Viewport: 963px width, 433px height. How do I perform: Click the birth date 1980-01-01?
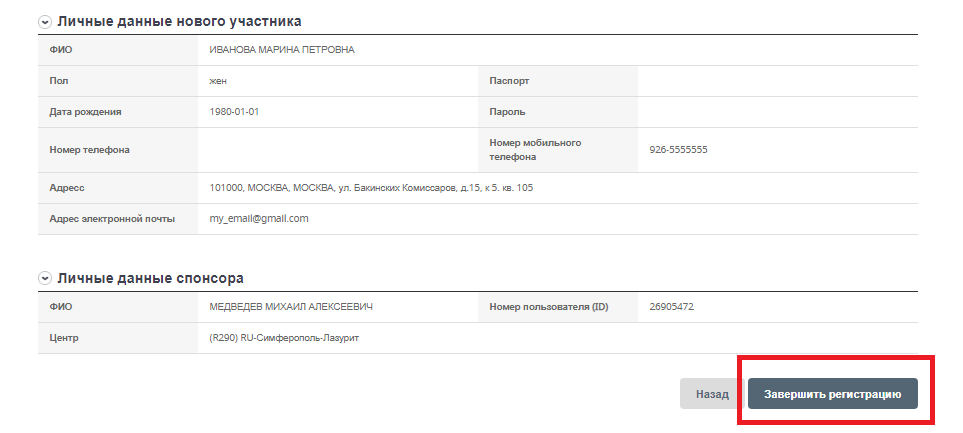click(x=234, y=112)
